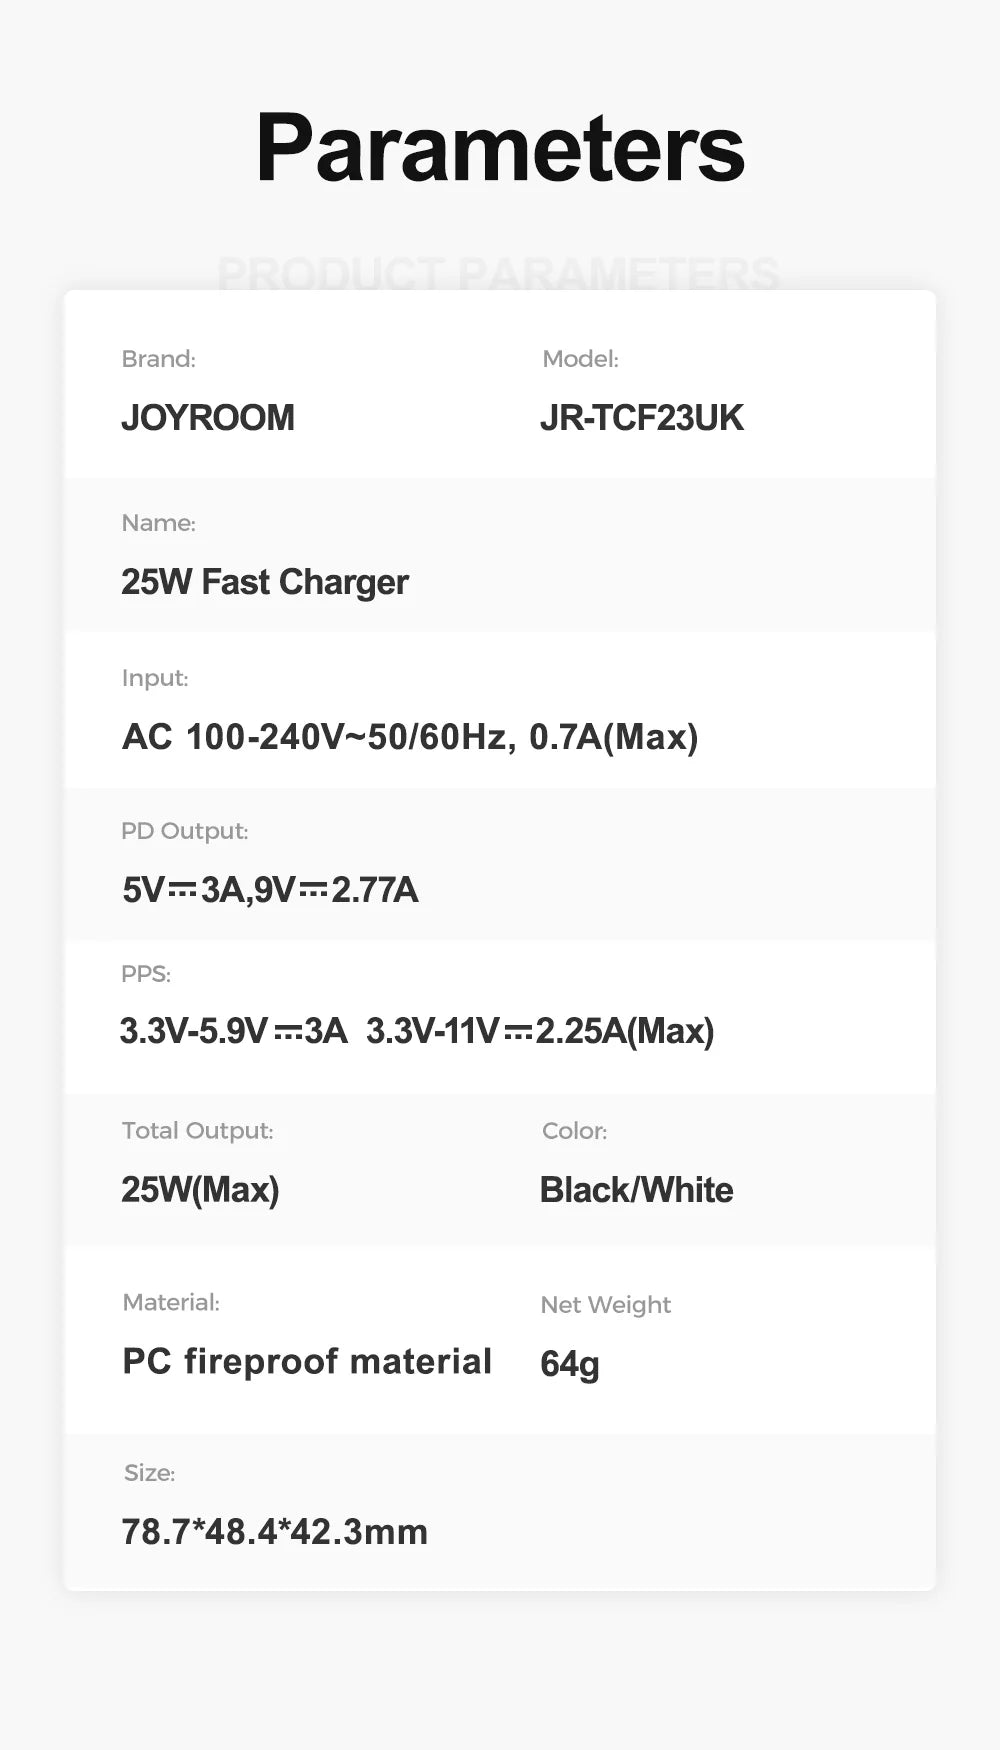This screenshot has height=1750, width=1000.
Task: Click the AC 100-240V input specification
Action: coord(410,737)
